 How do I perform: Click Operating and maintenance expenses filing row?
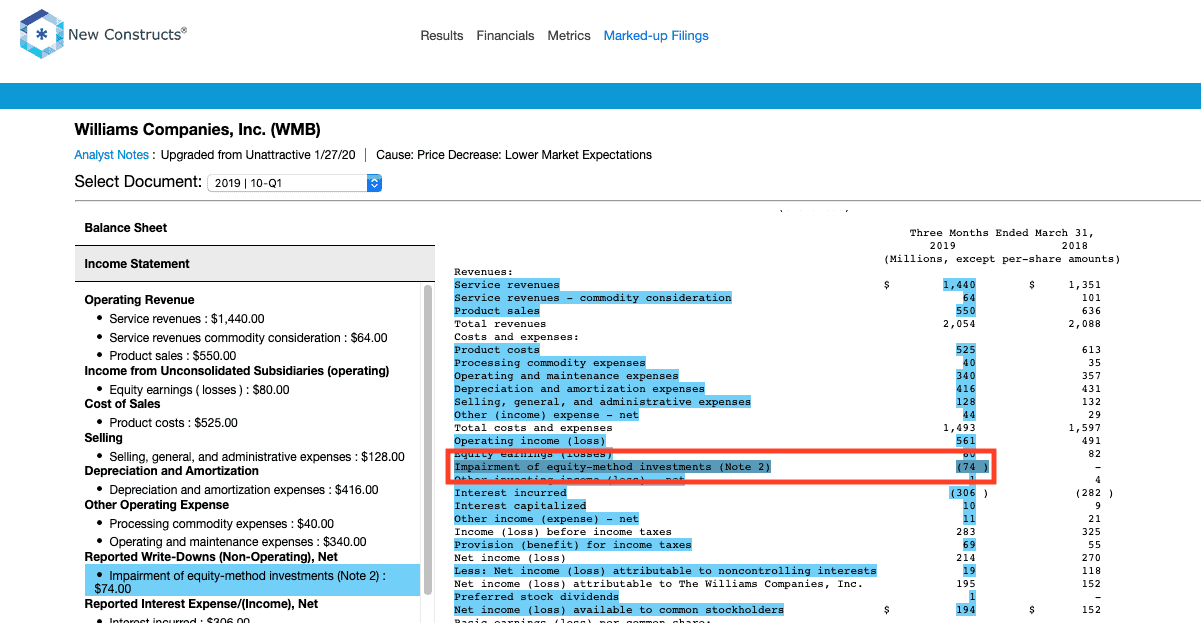click(x=566, y=376)
